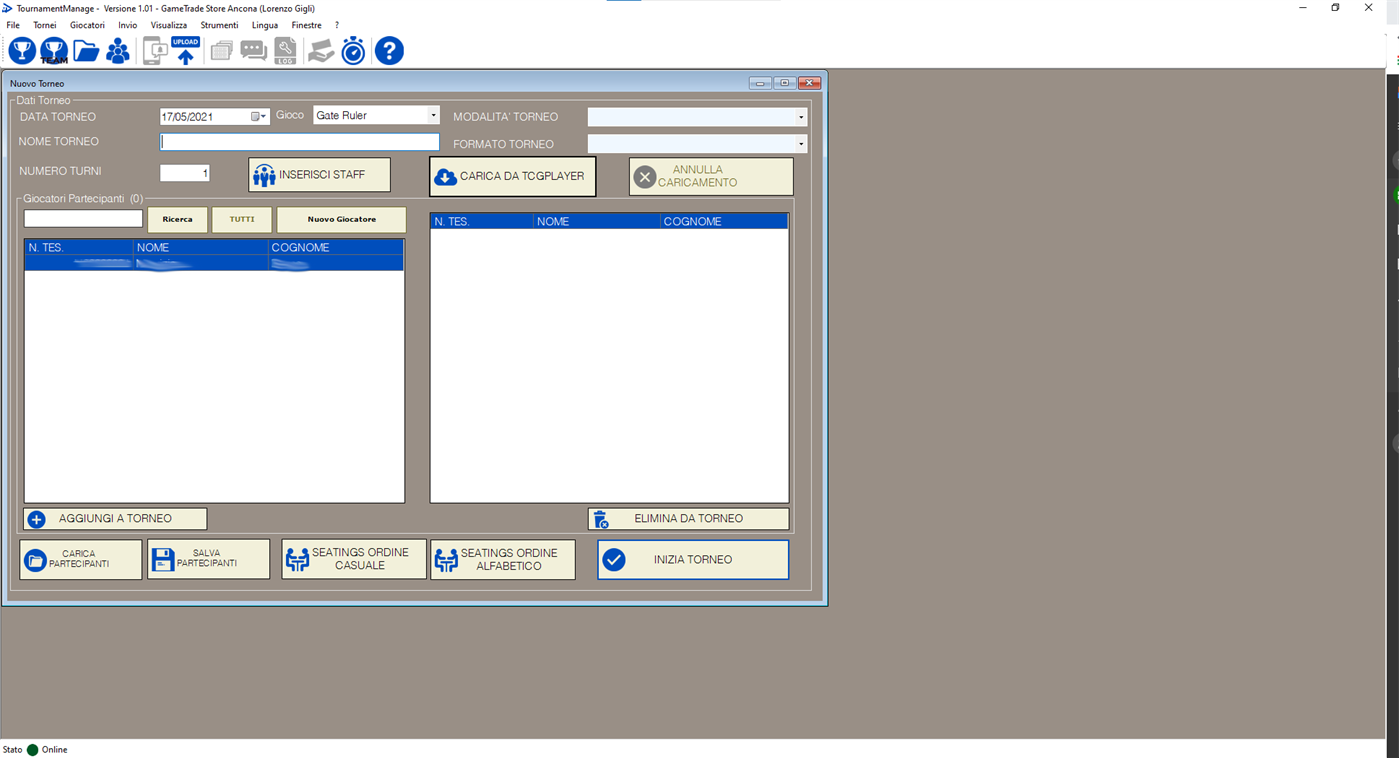Click the question mark help toolbar icon
Screen dimensions: 1399x758
pyautogui.click(x=389, y=51)
